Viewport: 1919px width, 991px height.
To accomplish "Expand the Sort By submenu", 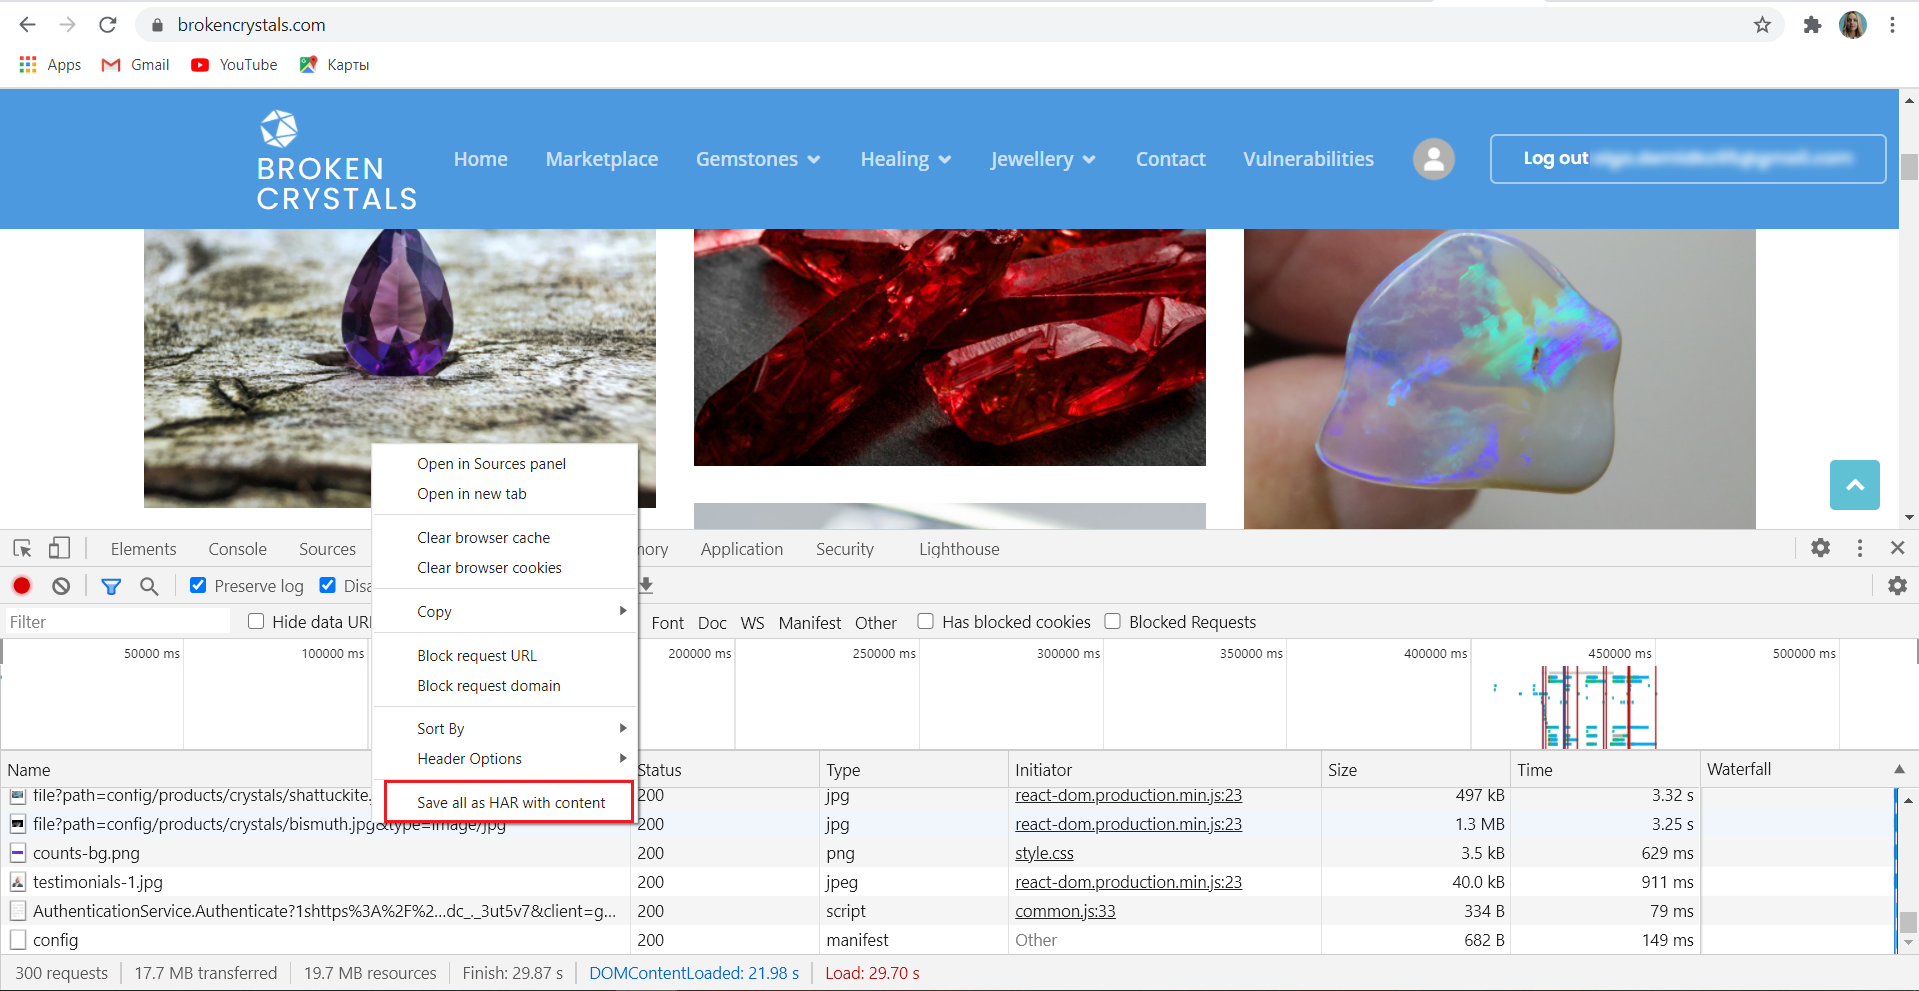I will (505, 728).
